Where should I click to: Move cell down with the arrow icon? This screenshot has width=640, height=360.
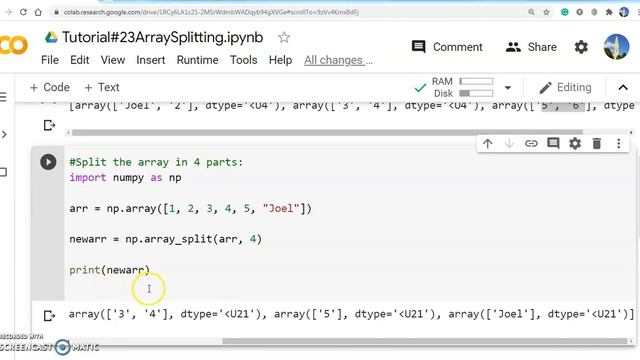click(x=509, y=143)
